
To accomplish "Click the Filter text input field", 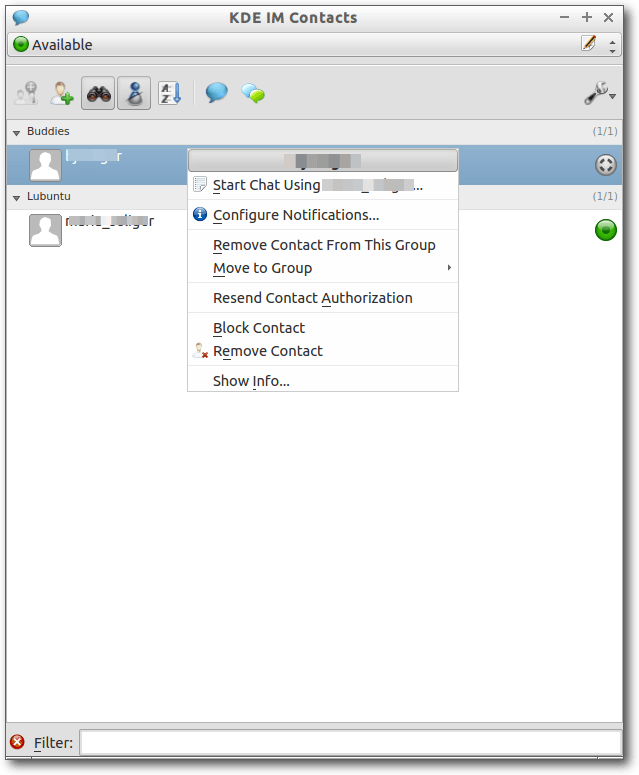I will (x=350, y=743).
